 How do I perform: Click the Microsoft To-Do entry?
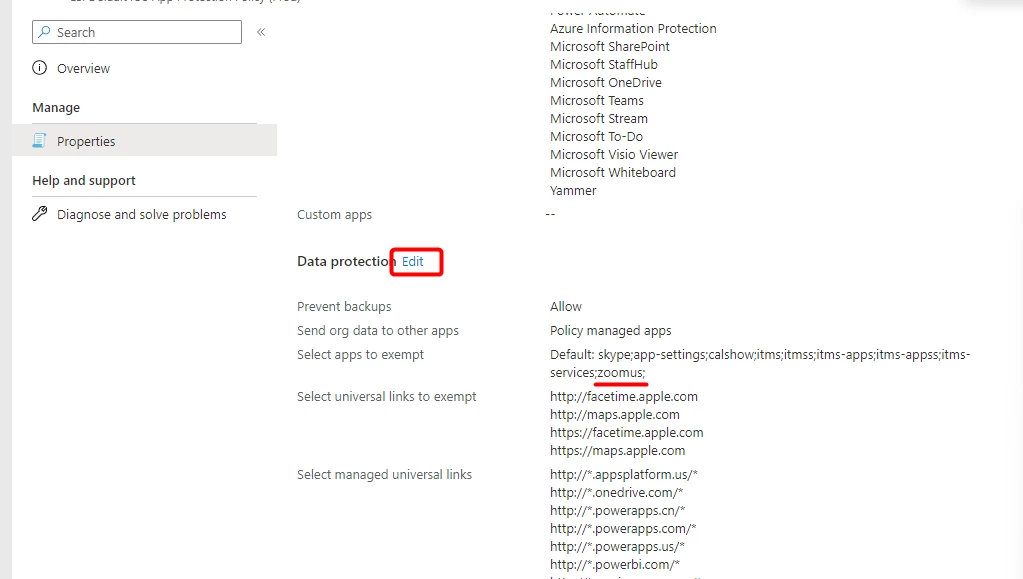(596, 136)
